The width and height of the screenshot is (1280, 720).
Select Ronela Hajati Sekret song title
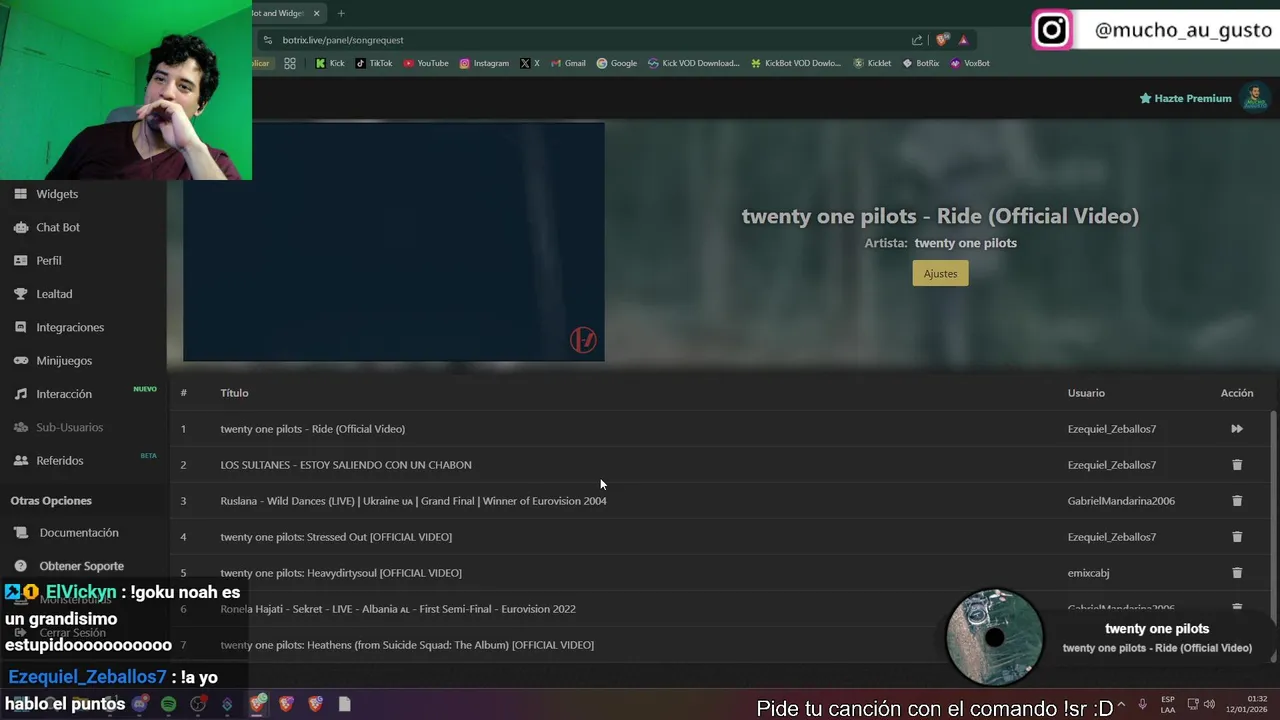coord(398,609)
